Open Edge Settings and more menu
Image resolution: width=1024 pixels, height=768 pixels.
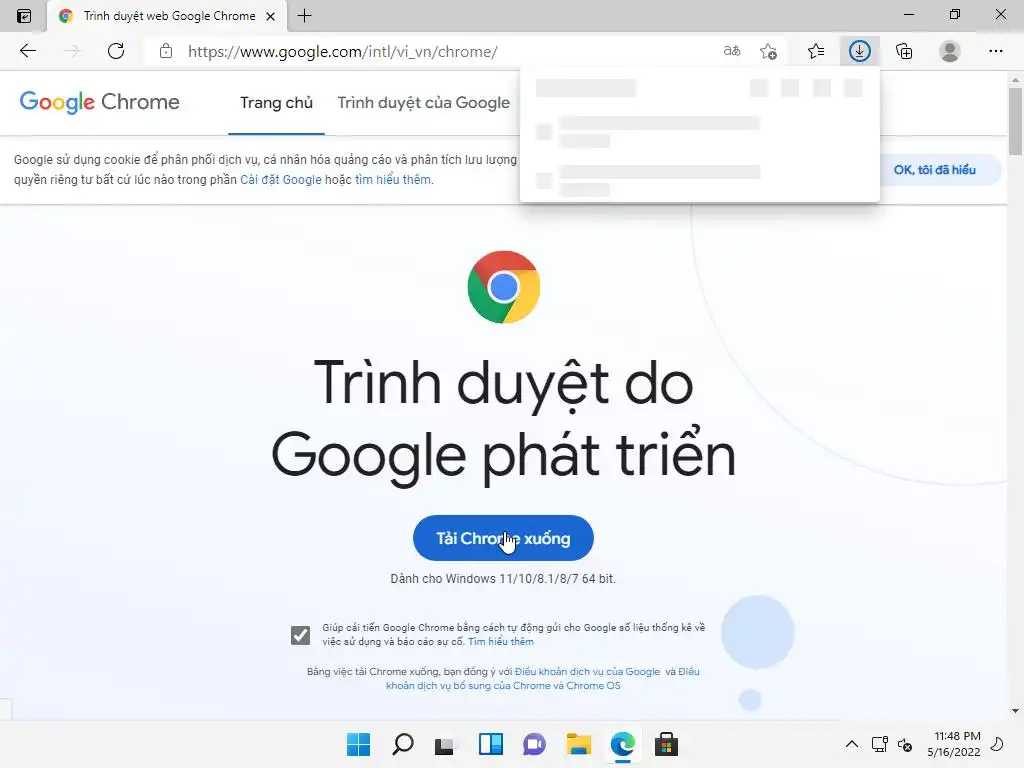pos(995,51)
